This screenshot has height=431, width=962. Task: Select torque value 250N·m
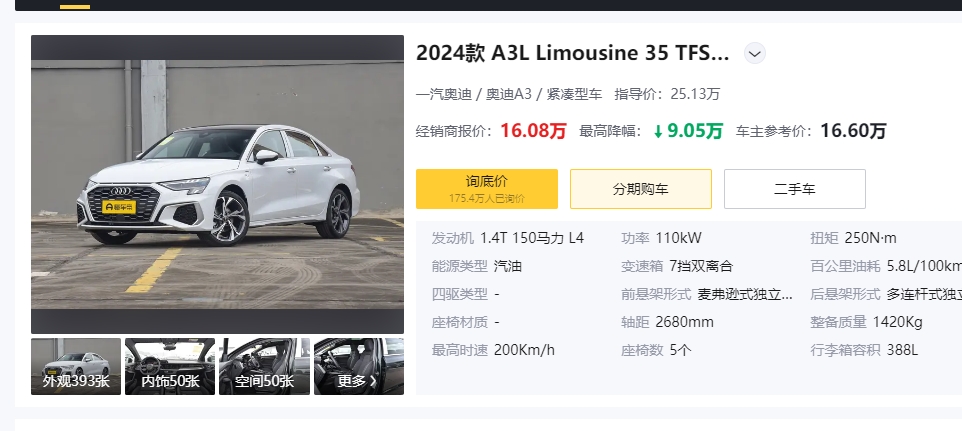tap(871, 238)
